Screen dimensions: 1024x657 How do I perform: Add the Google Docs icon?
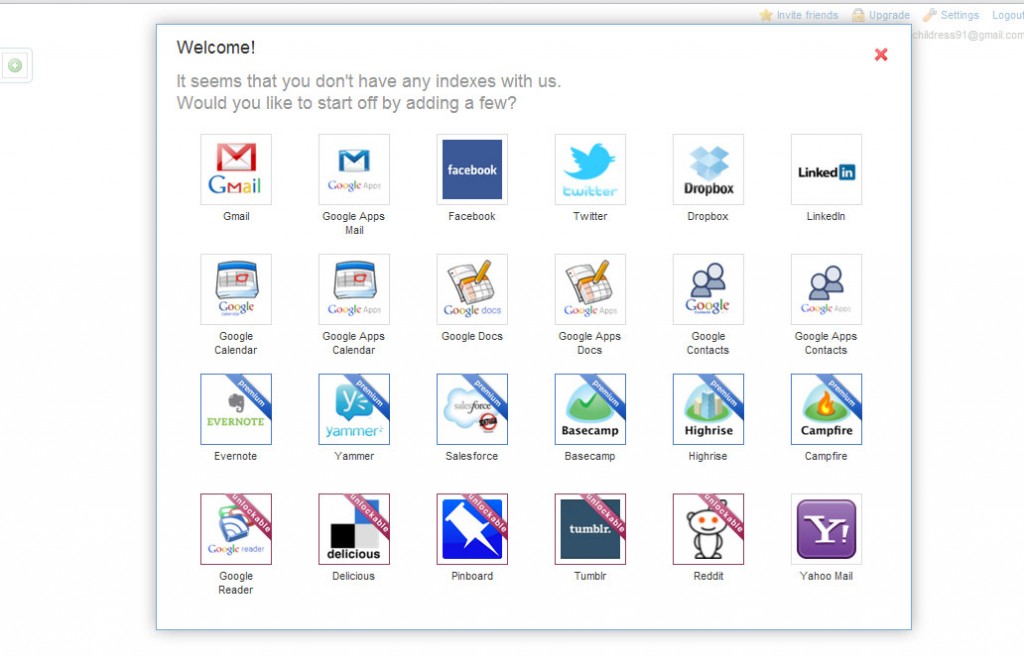[x=472, y=289]
